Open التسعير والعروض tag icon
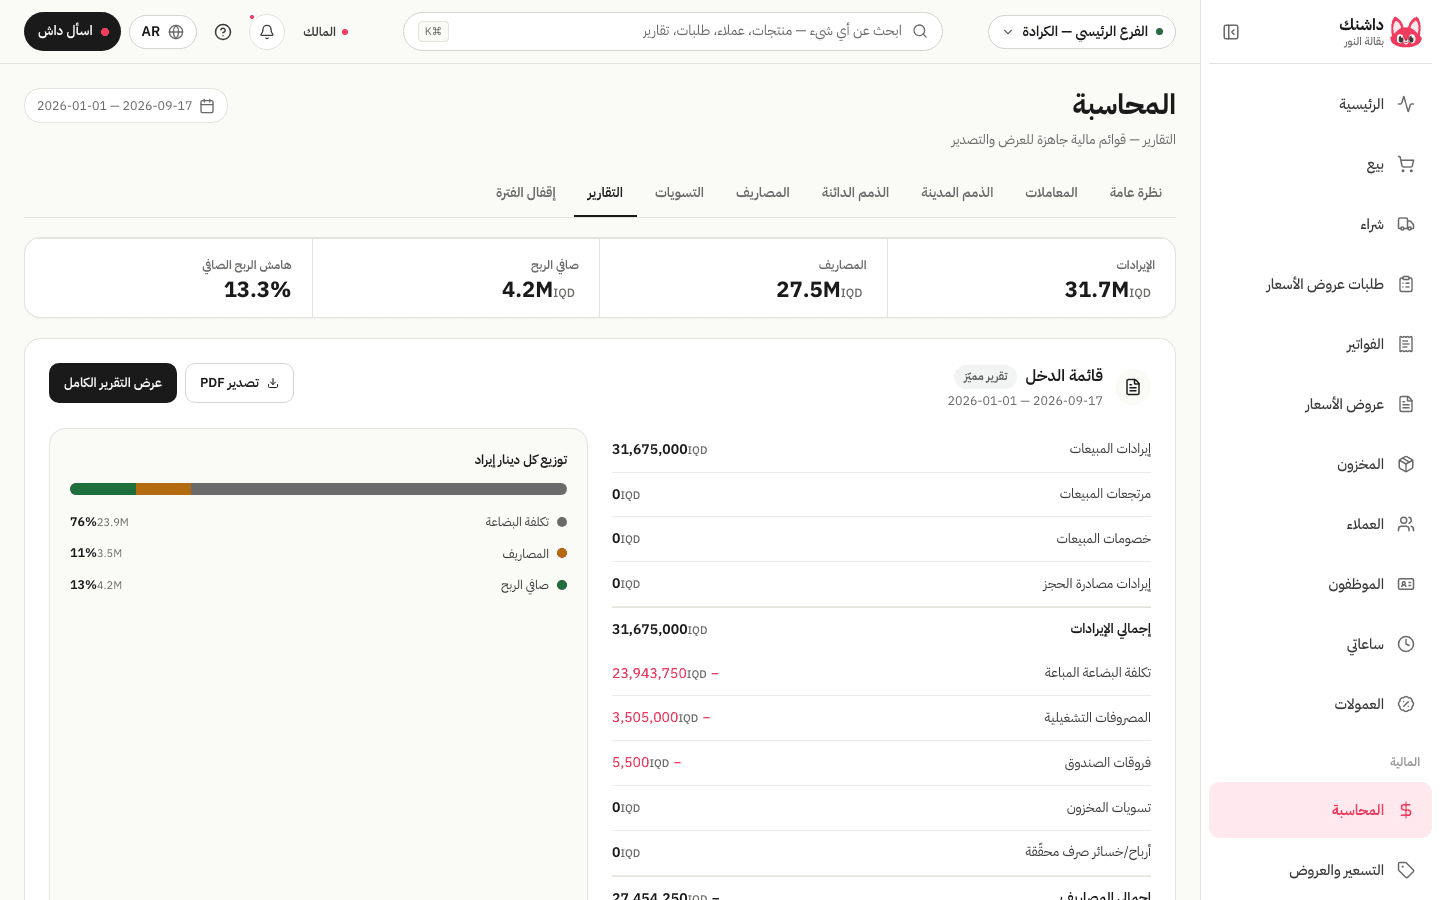1440x900 pixels. [x=1406, y=870]
